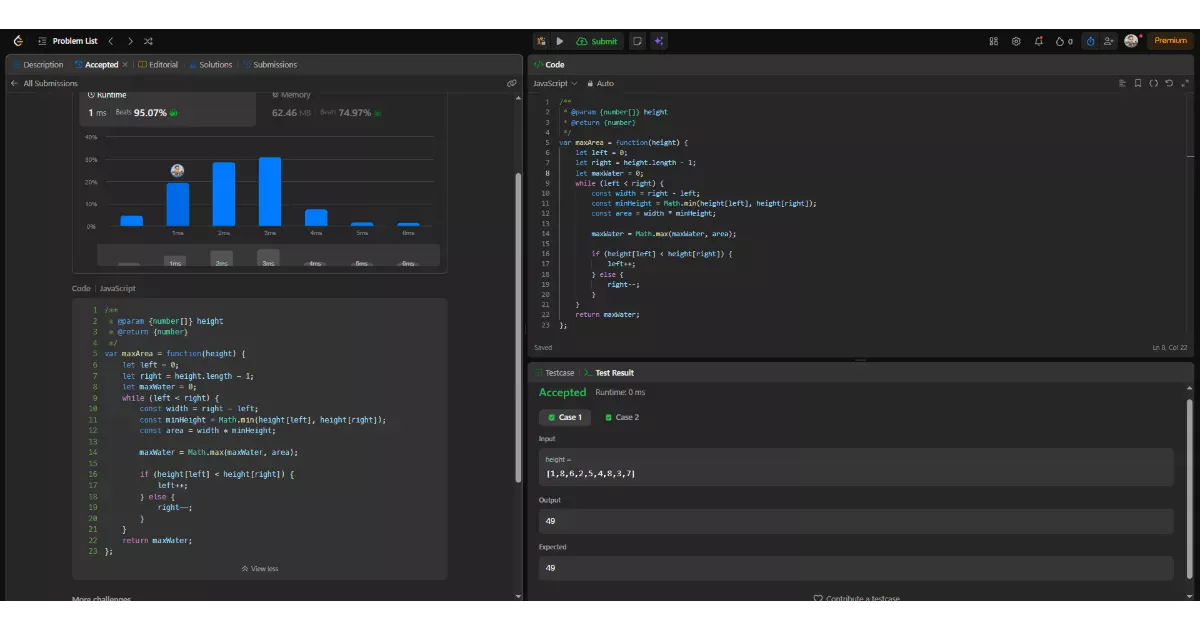Reset code with the undo icon
The image size is (1200, 630).
pos(1169,84)
